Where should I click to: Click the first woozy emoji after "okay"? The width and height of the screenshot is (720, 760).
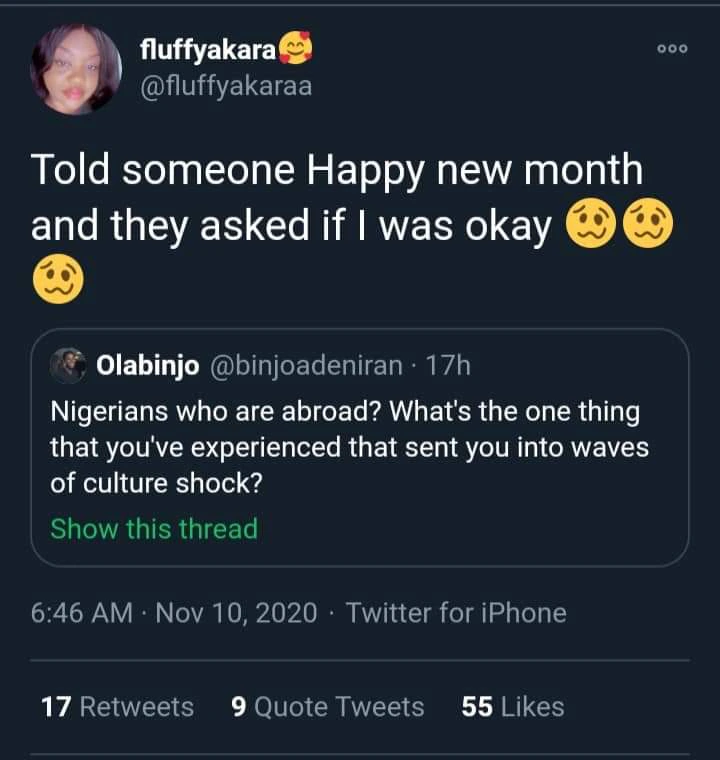[590, 226]
